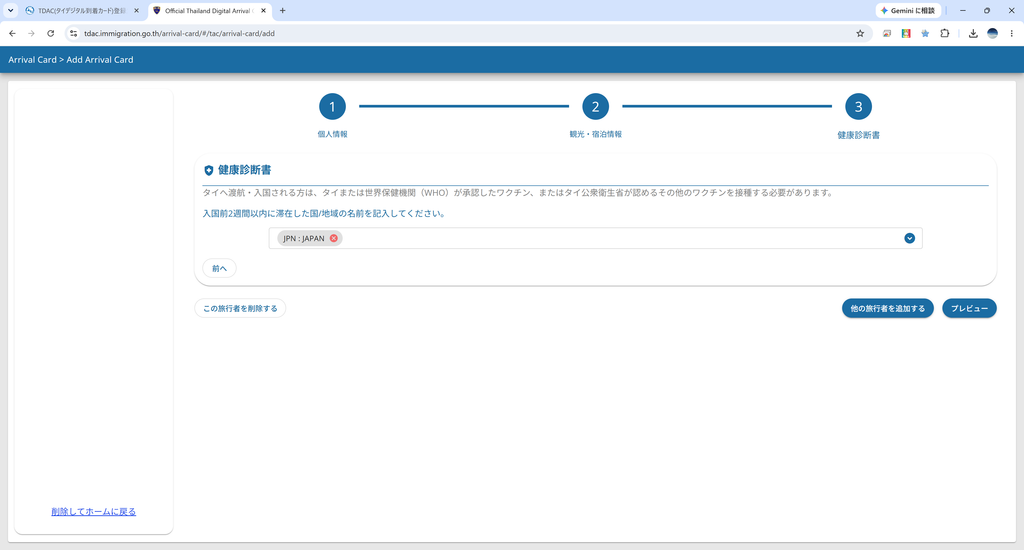
Task: Go to step 2 travel and accommodation circle
Action: 595,106
